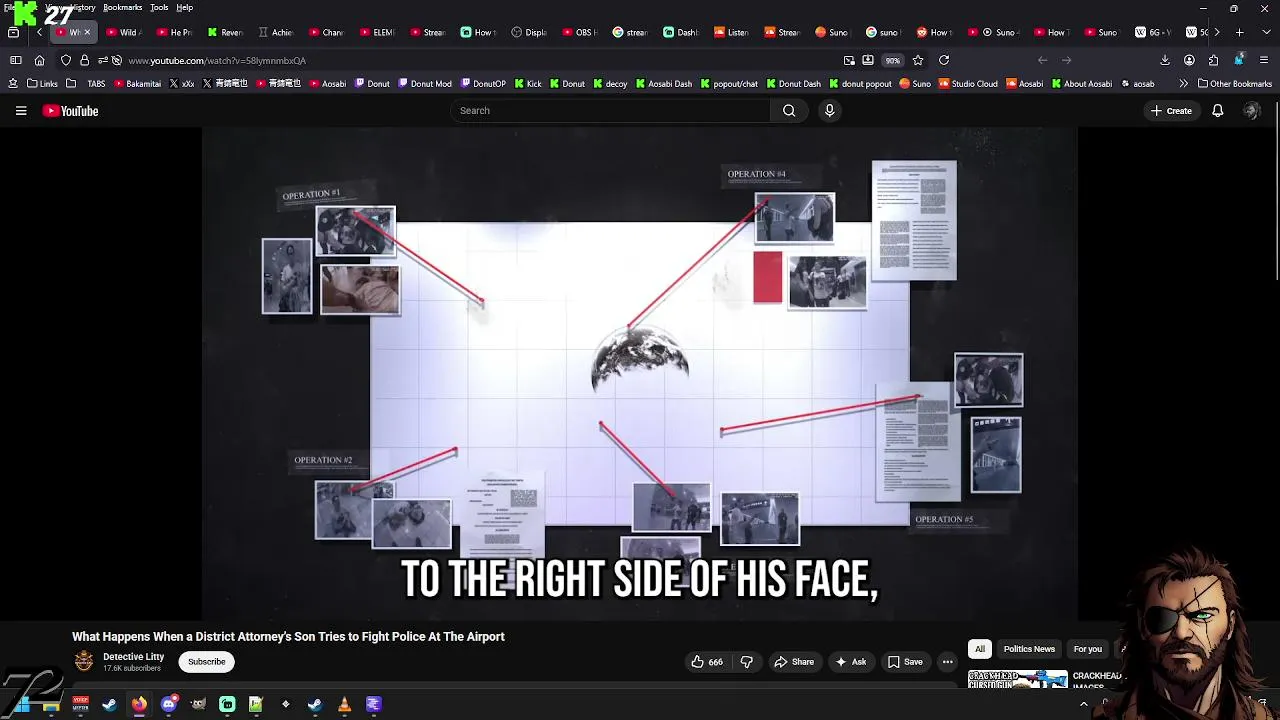Open Firefox extensions puzzle icon
1280x720 pixels.
tap(1213, 60)
